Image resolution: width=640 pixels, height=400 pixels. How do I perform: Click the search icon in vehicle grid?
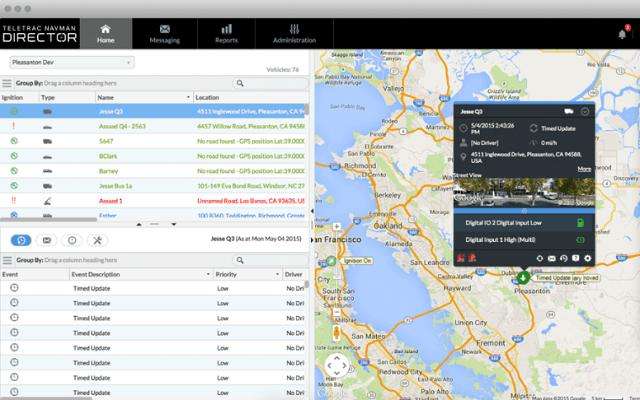[x=240, y=83]
